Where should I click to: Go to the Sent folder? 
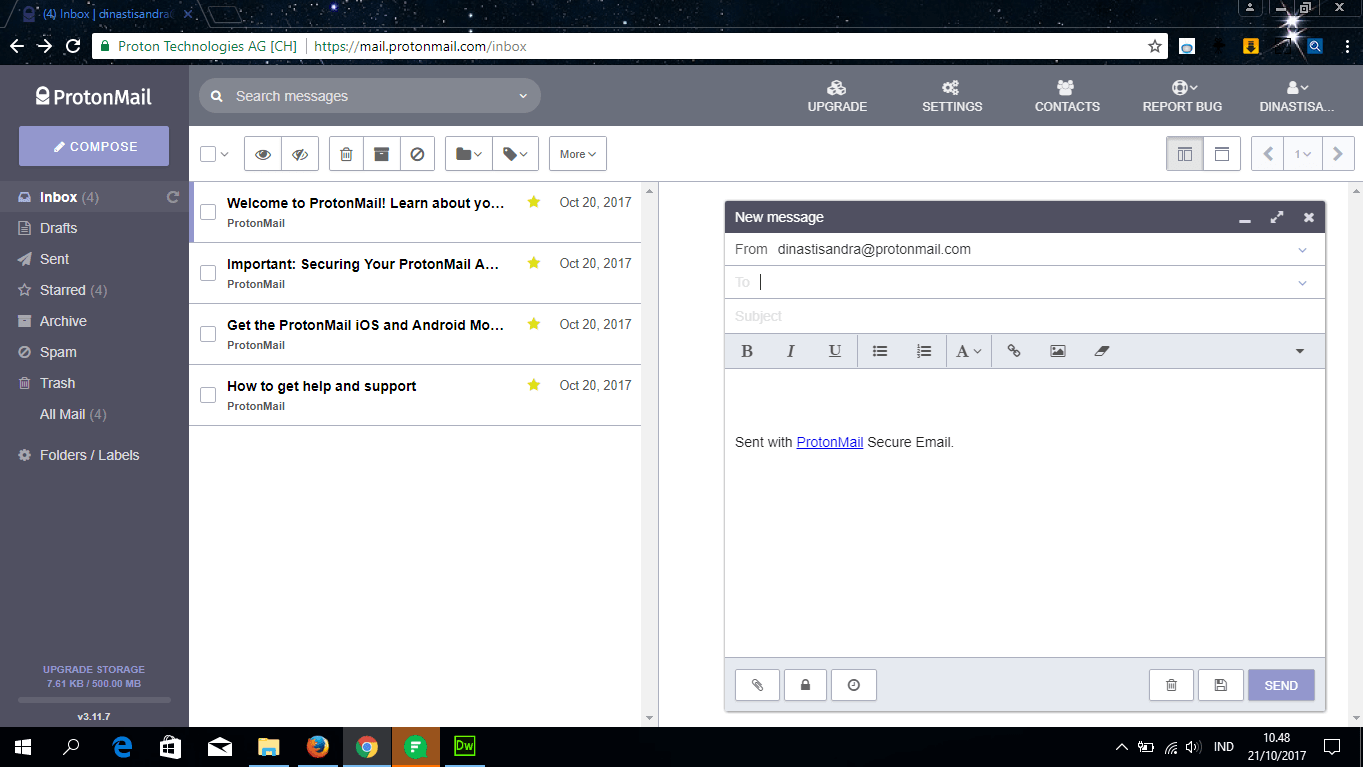(54, 259)
